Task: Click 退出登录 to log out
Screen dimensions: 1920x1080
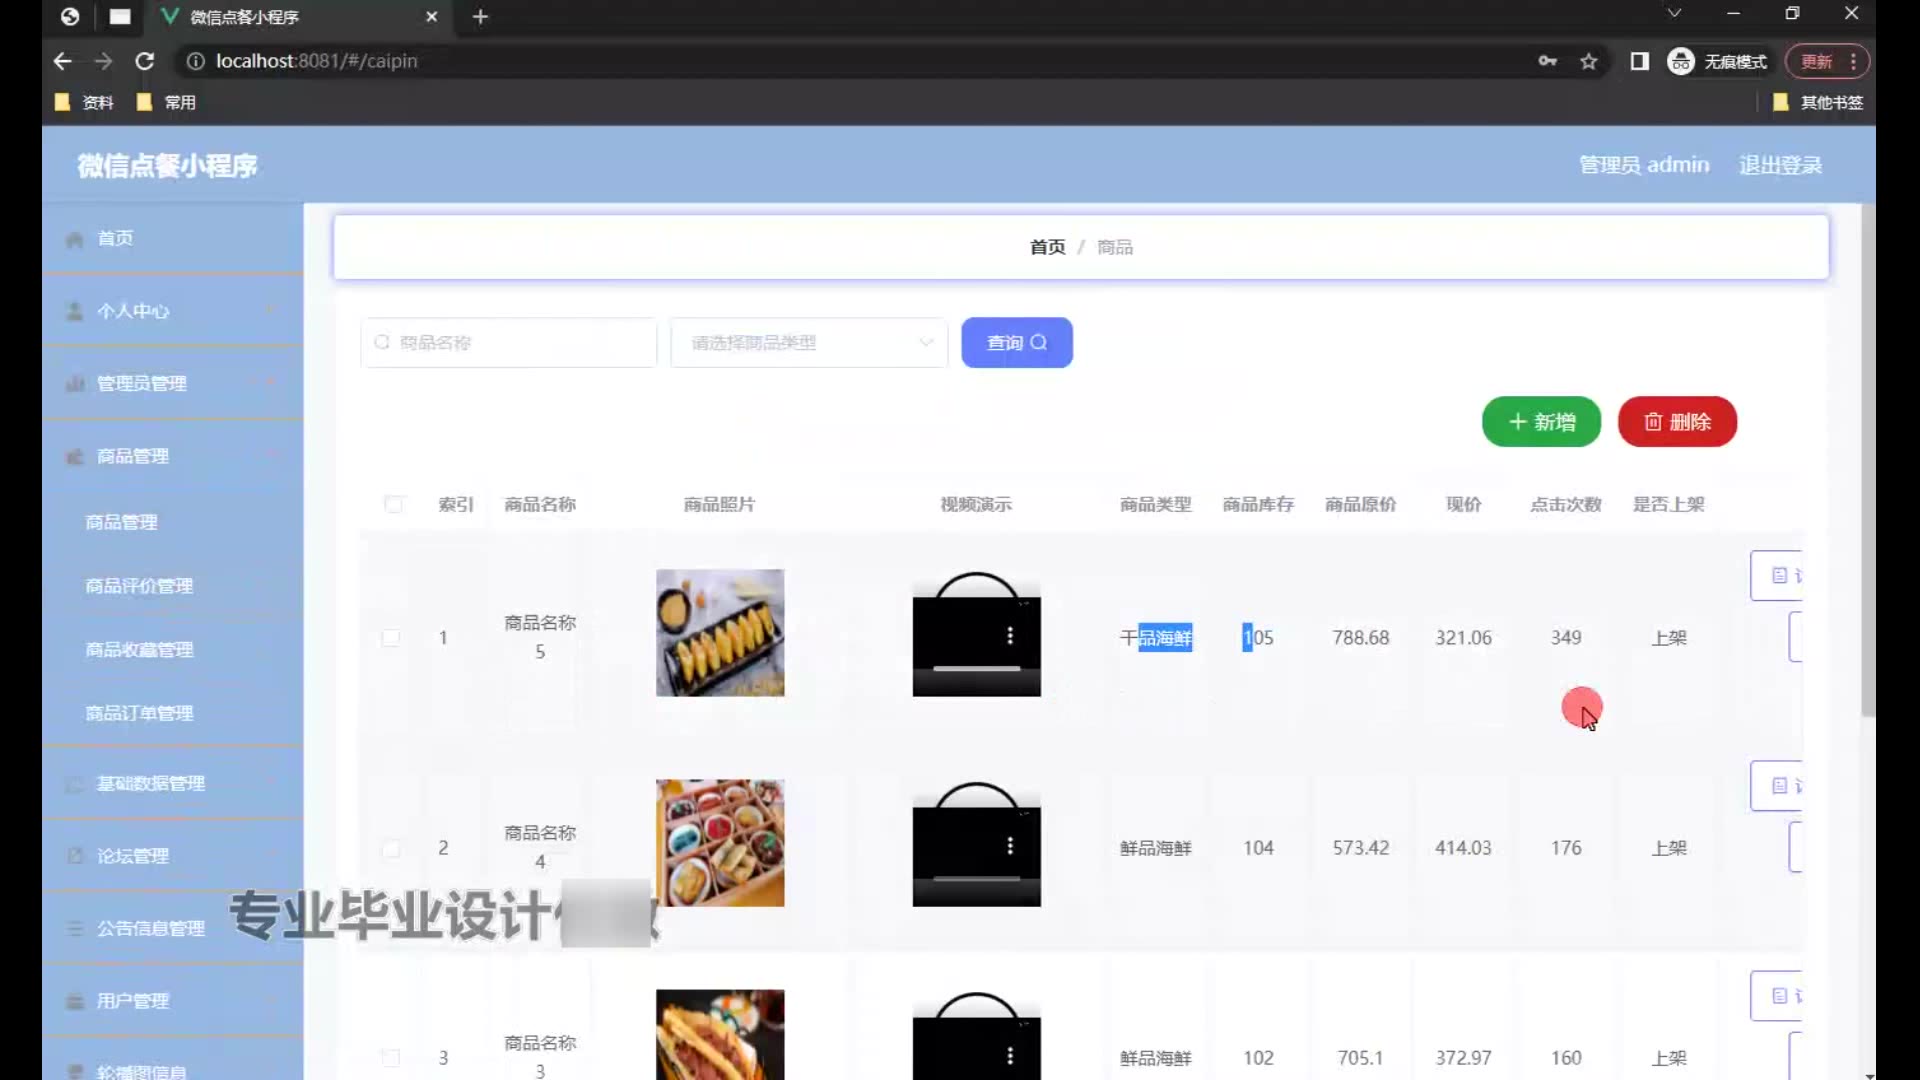Action: coord(1780,166)
